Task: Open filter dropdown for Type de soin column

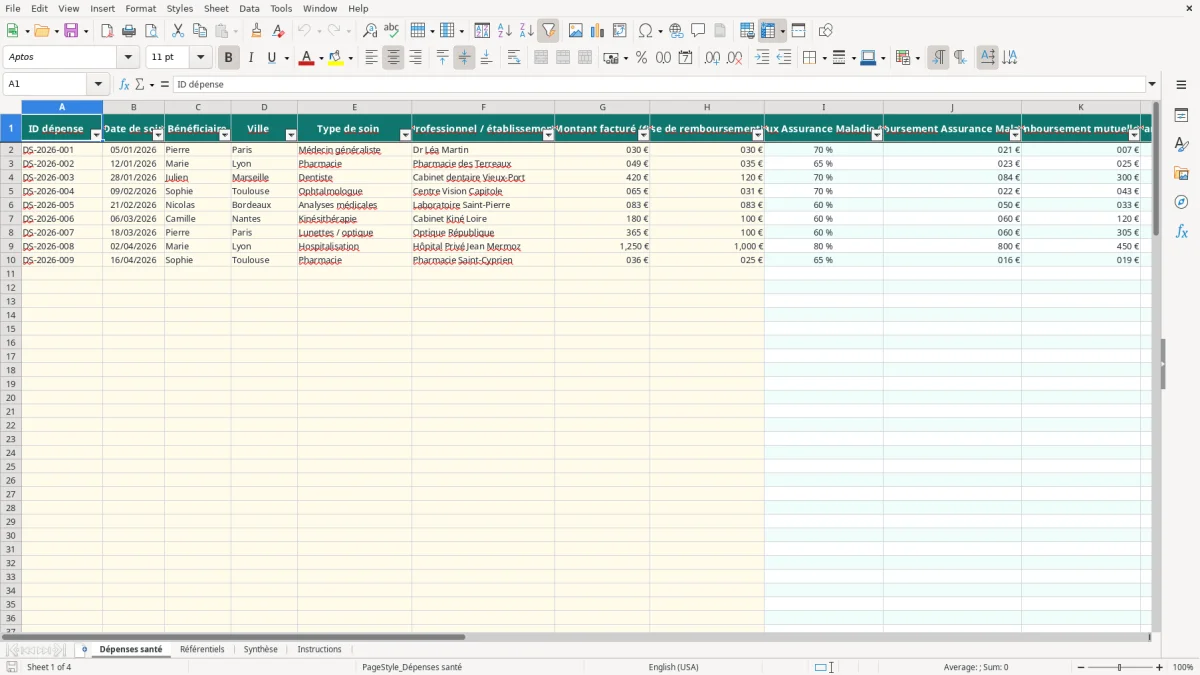Action: coord(405,135)
